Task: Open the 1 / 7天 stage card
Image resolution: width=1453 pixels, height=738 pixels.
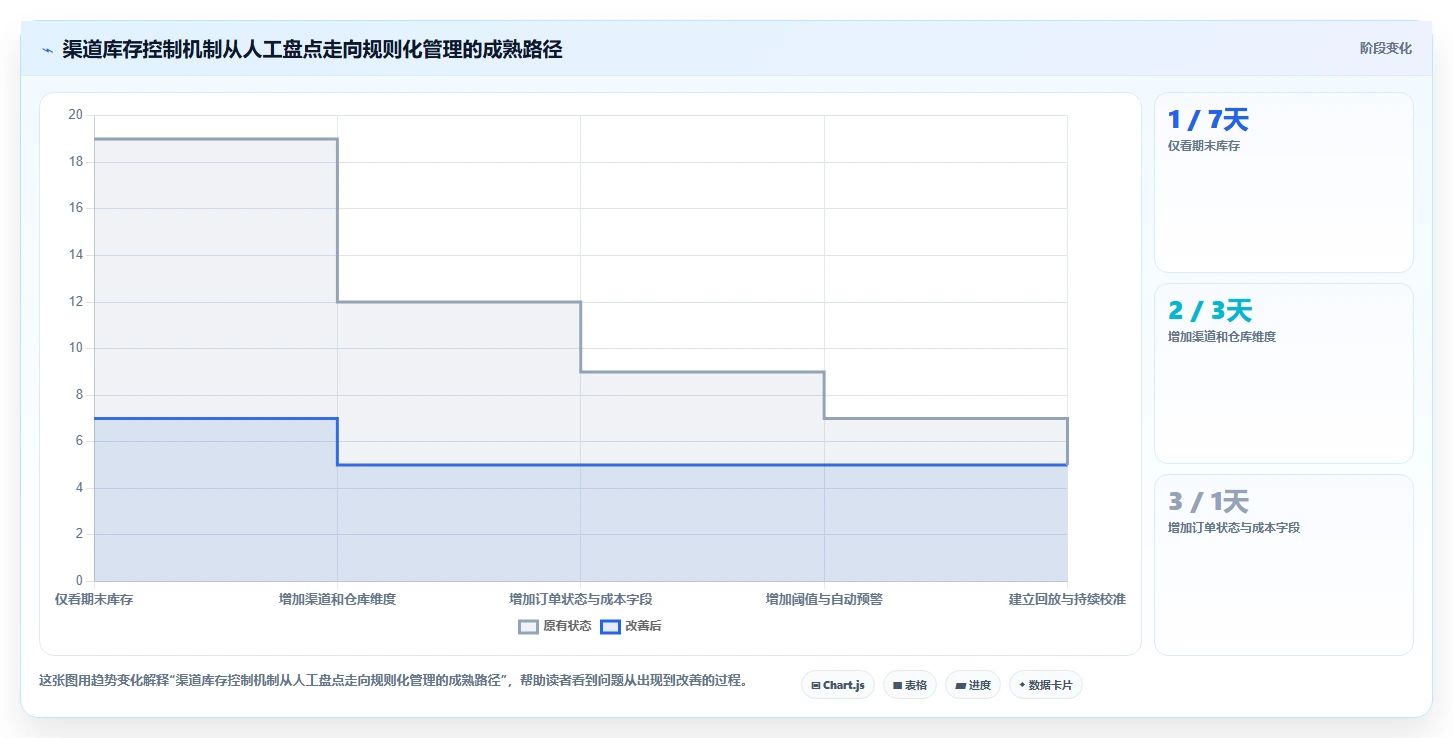Action: click(x=1284, y=183)
